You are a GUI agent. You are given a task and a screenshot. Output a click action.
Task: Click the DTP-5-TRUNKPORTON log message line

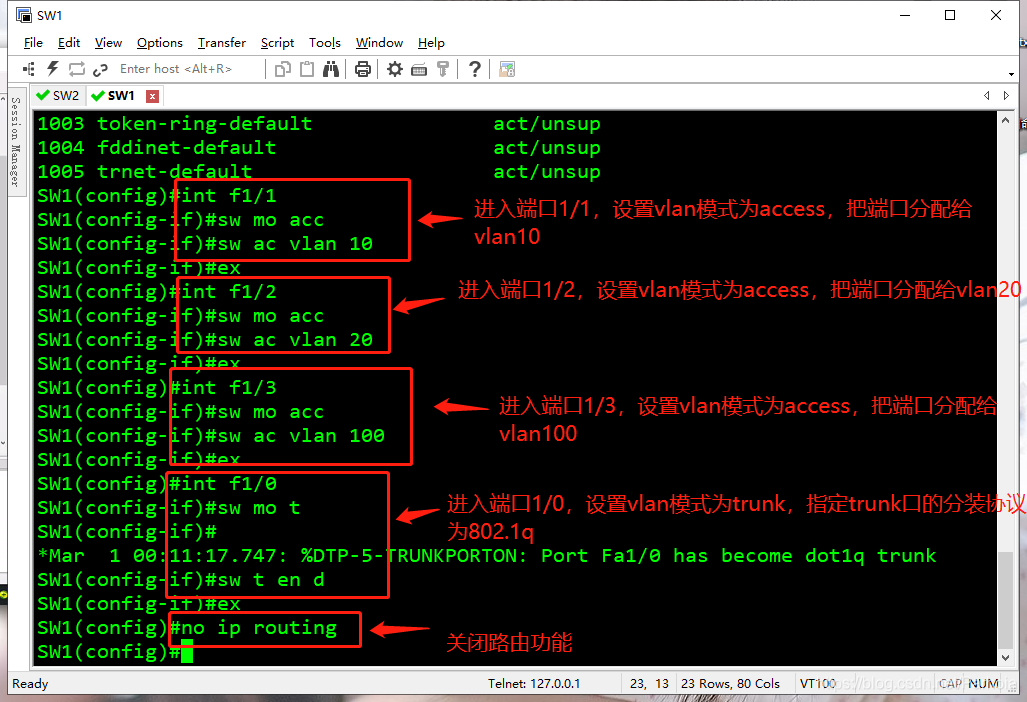point(487,555)
